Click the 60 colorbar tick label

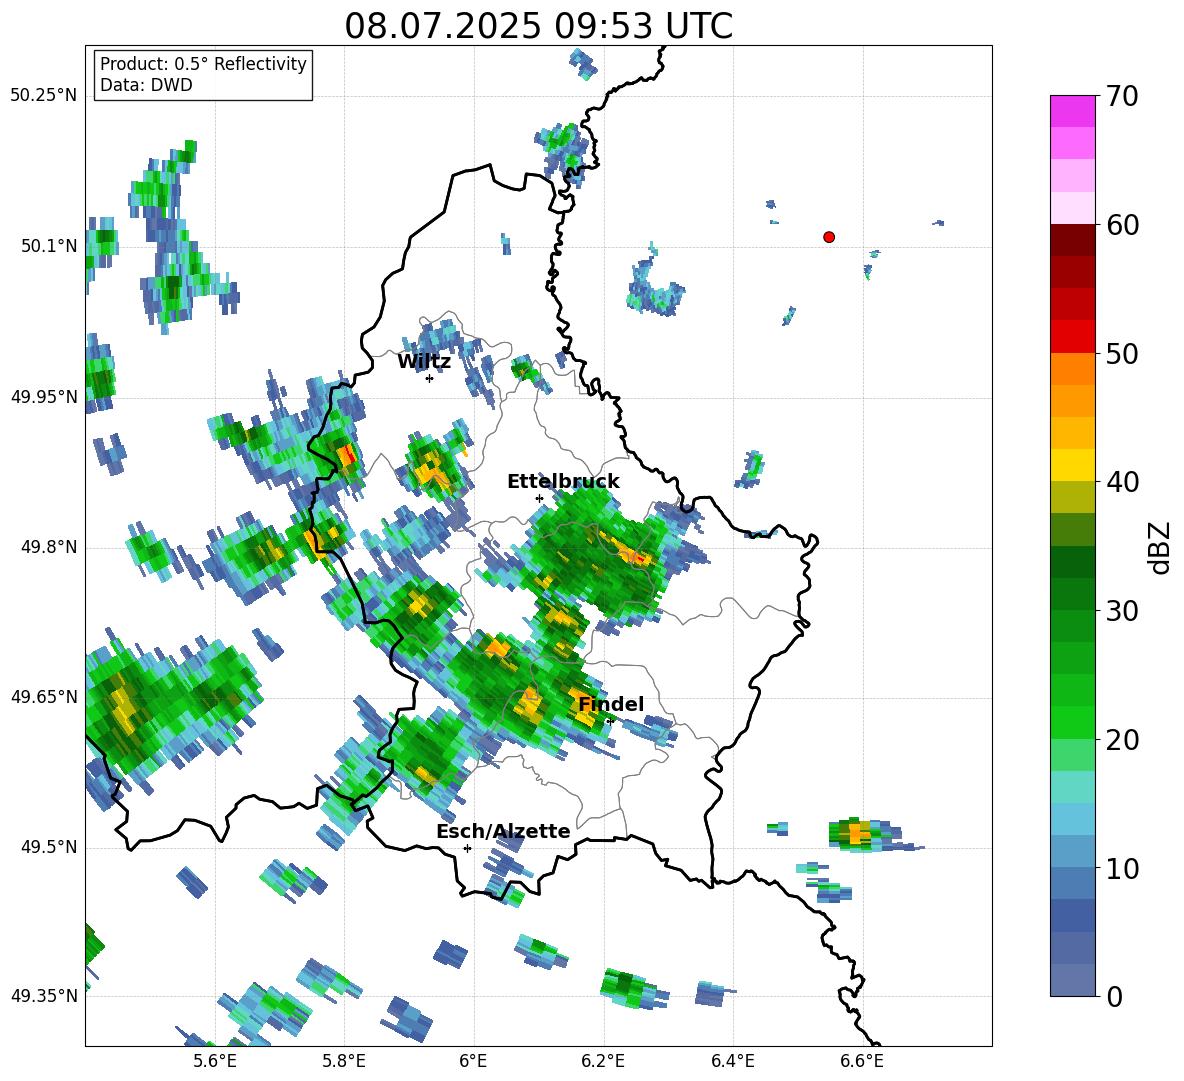click(1122, 225)
